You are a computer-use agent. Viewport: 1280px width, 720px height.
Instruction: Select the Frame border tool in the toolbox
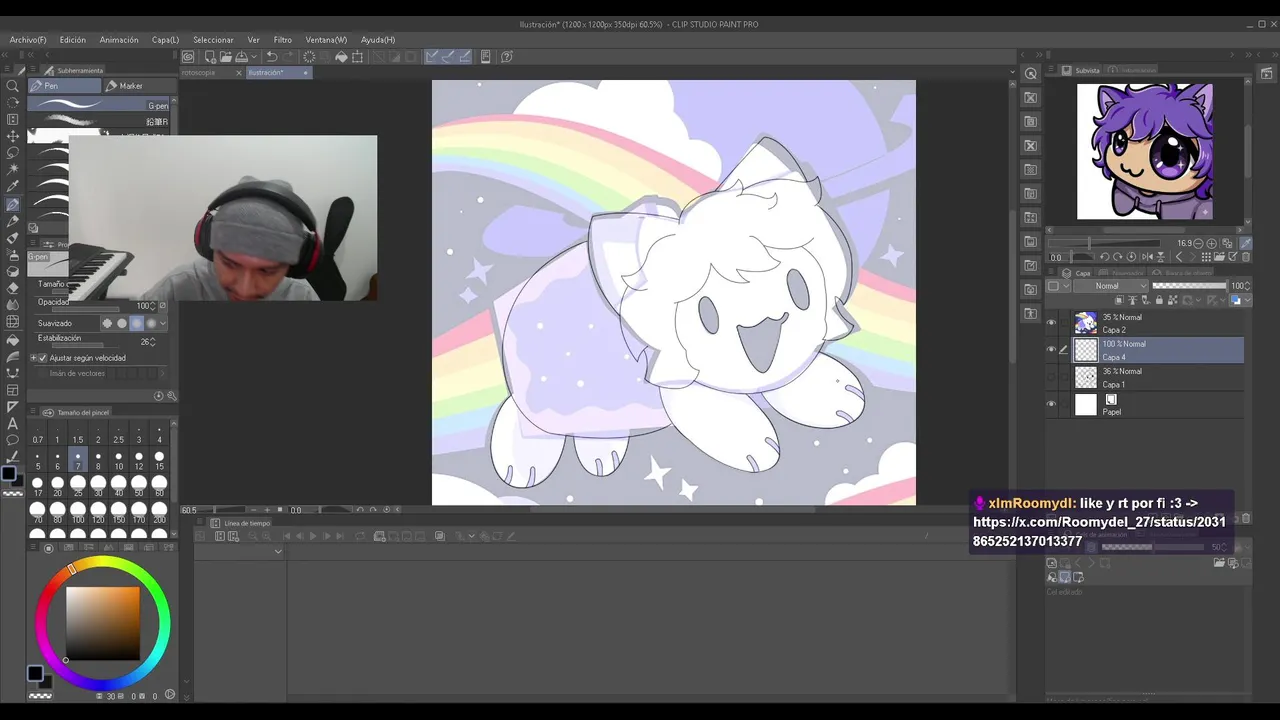tap(13, 390)
